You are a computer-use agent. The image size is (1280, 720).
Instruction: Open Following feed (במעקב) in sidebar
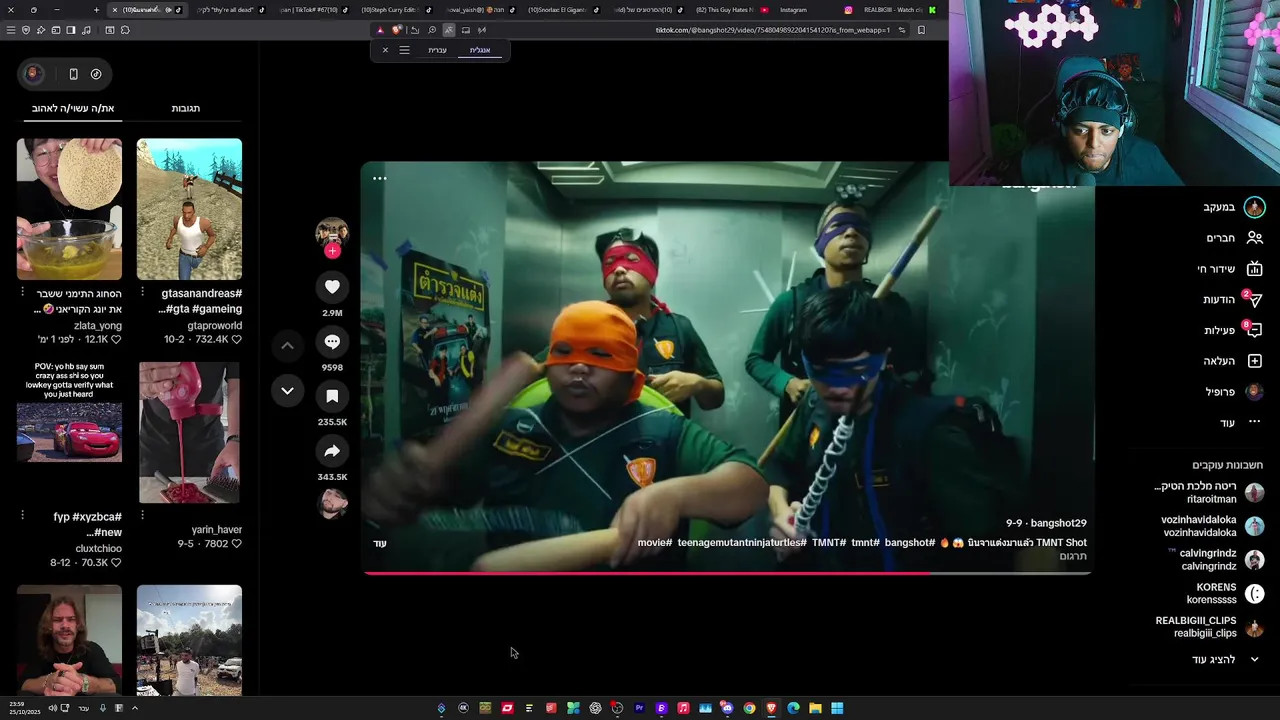click(1233, 207)
